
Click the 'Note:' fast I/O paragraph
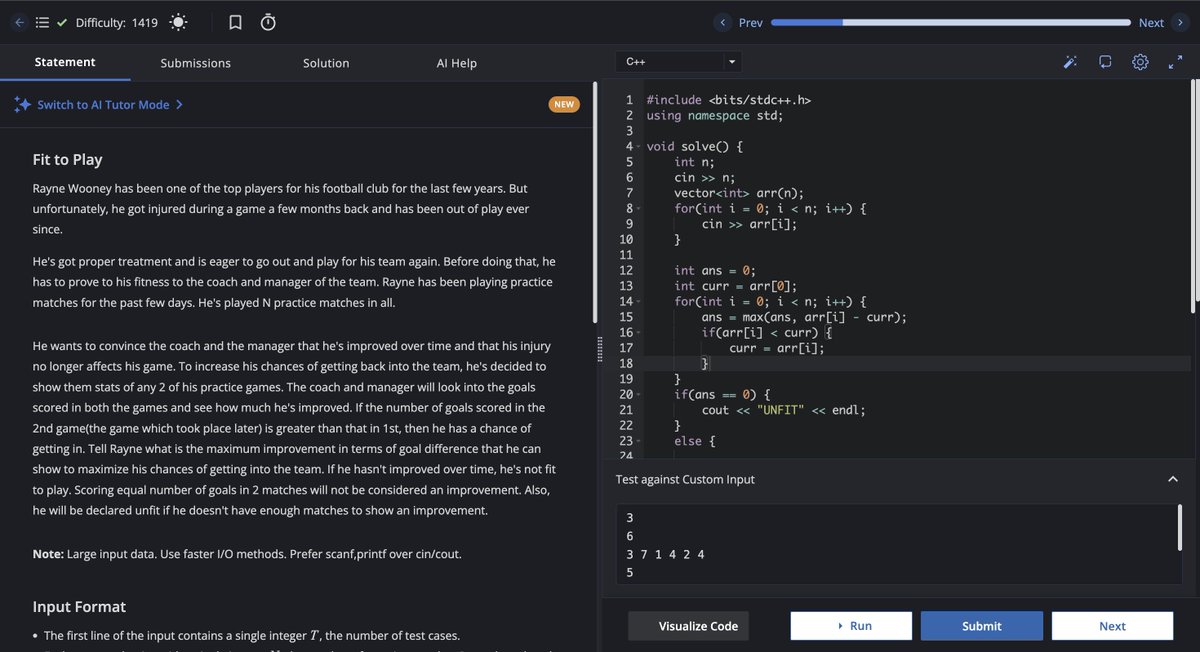pos(247,554)
